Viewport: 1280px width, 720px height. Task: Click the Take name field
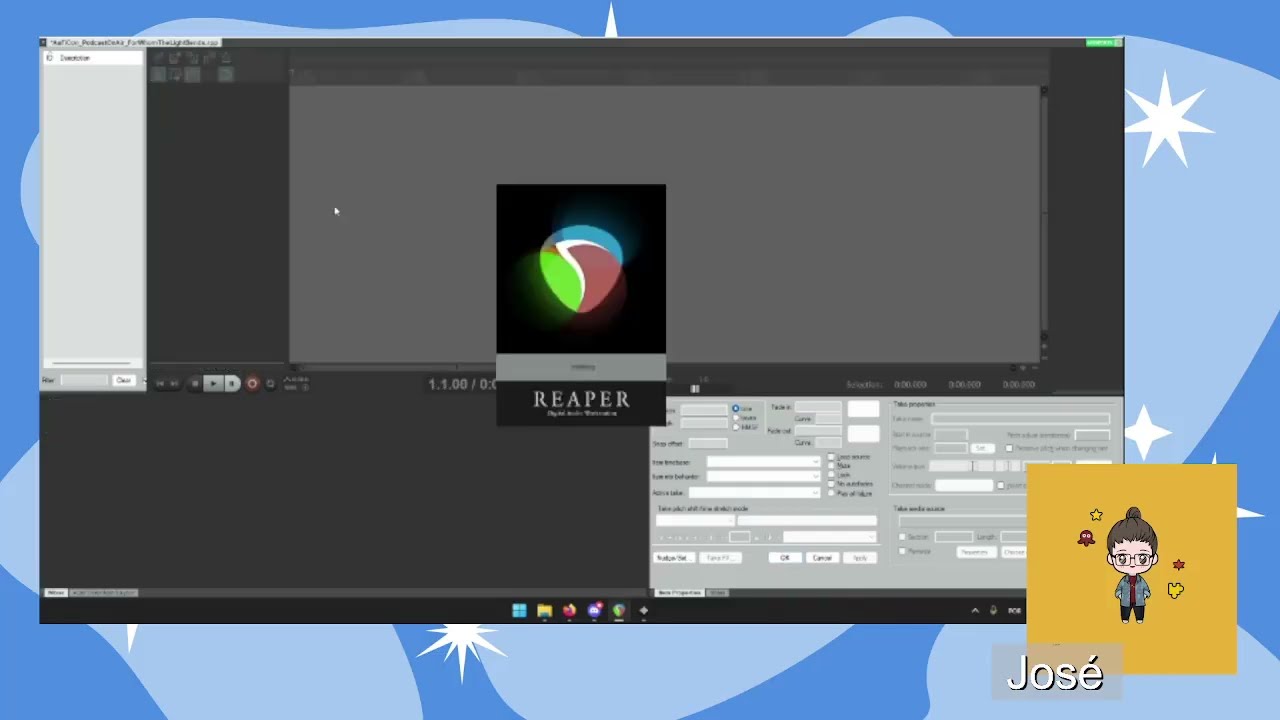[x=1021, y=419]
